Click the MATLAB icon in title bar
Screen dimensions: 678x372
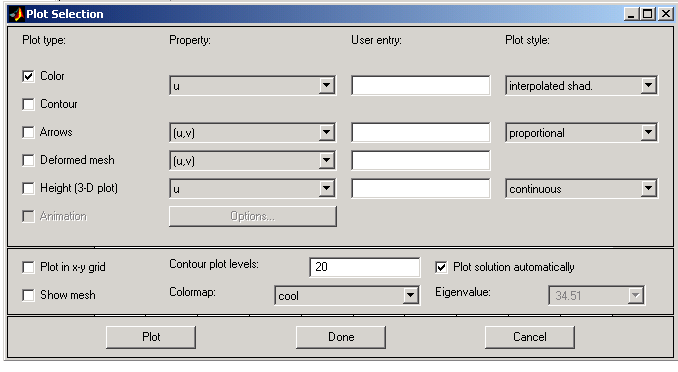(16, 14)
